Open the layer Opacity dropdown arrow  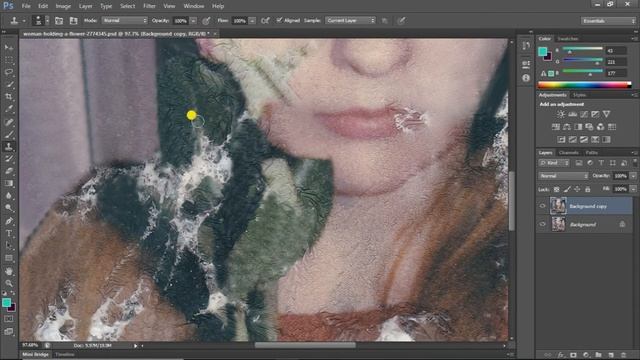coord(633,176)
